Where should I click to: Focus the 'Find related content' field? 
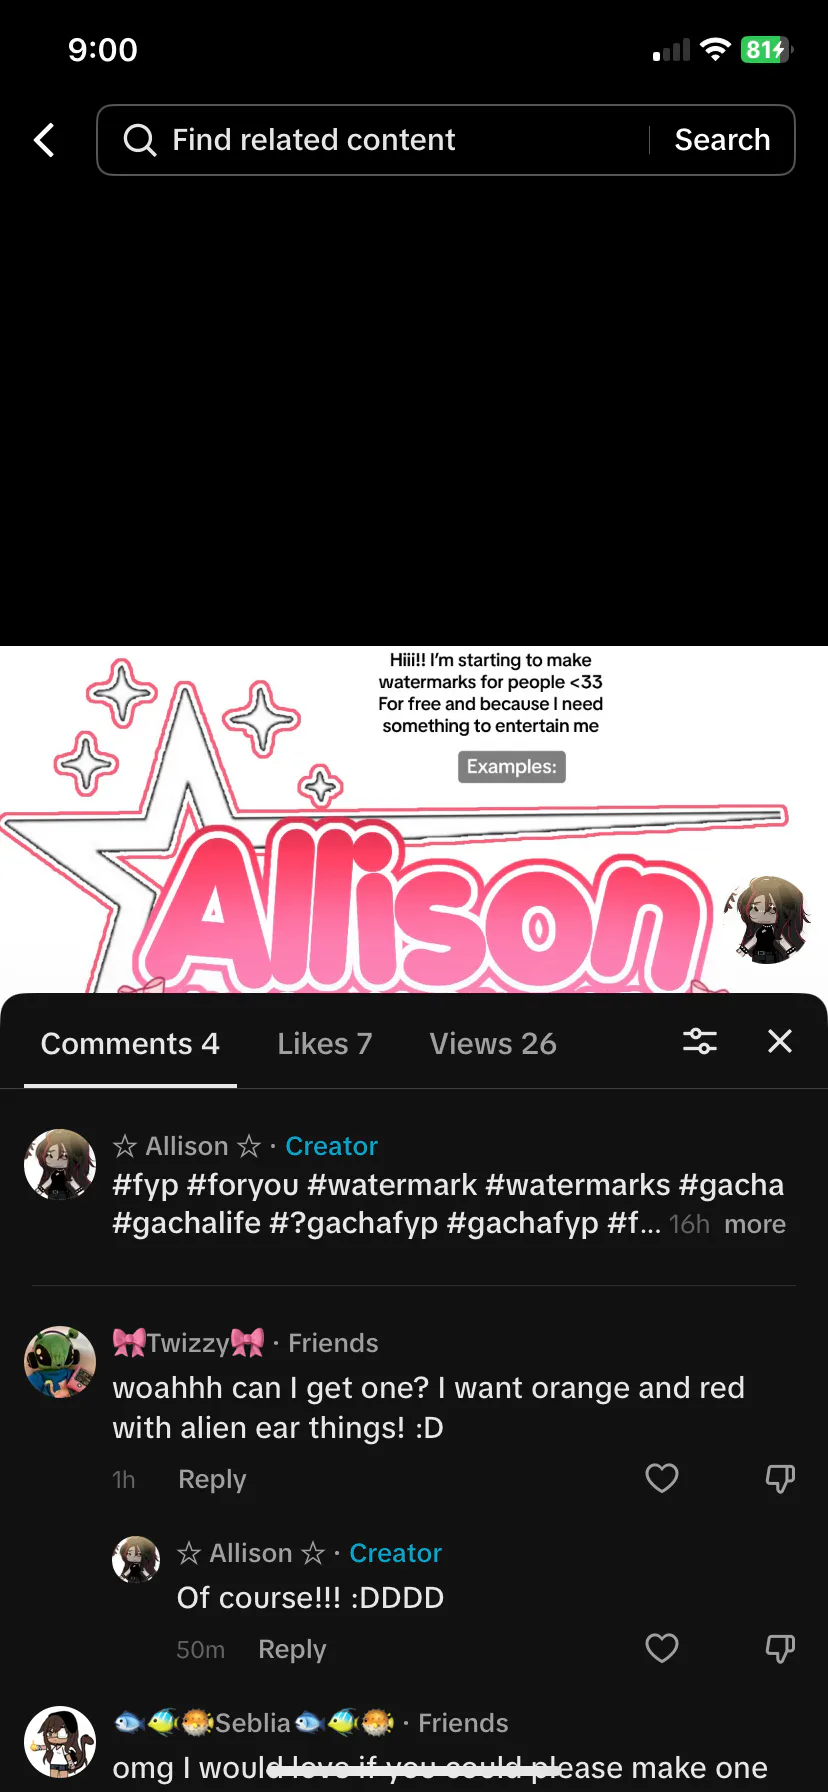point(400,140)
